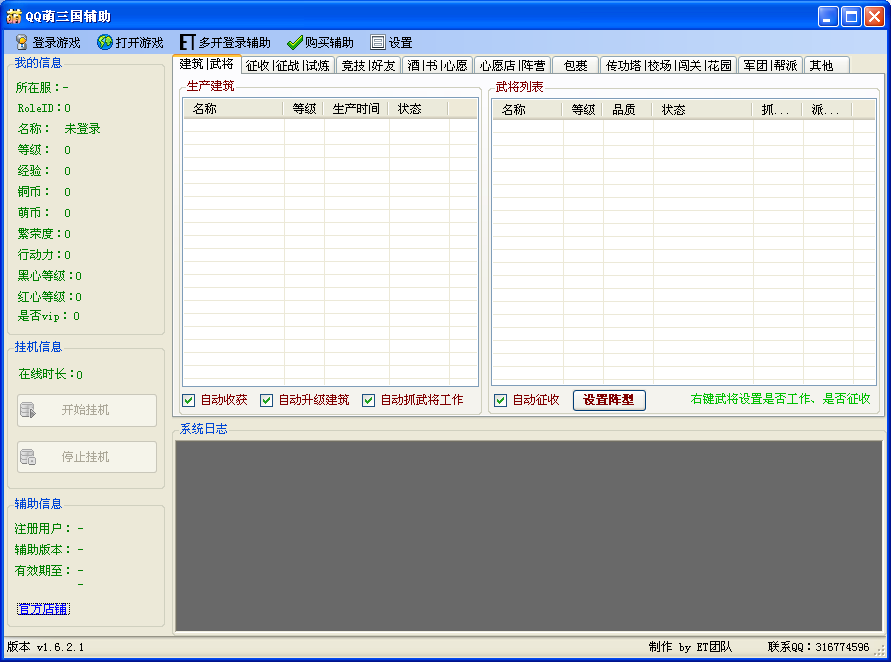Screen dimensions: 891x662
Task: Switch to the 建筑|武将 tab
Action: pos(207,64)
